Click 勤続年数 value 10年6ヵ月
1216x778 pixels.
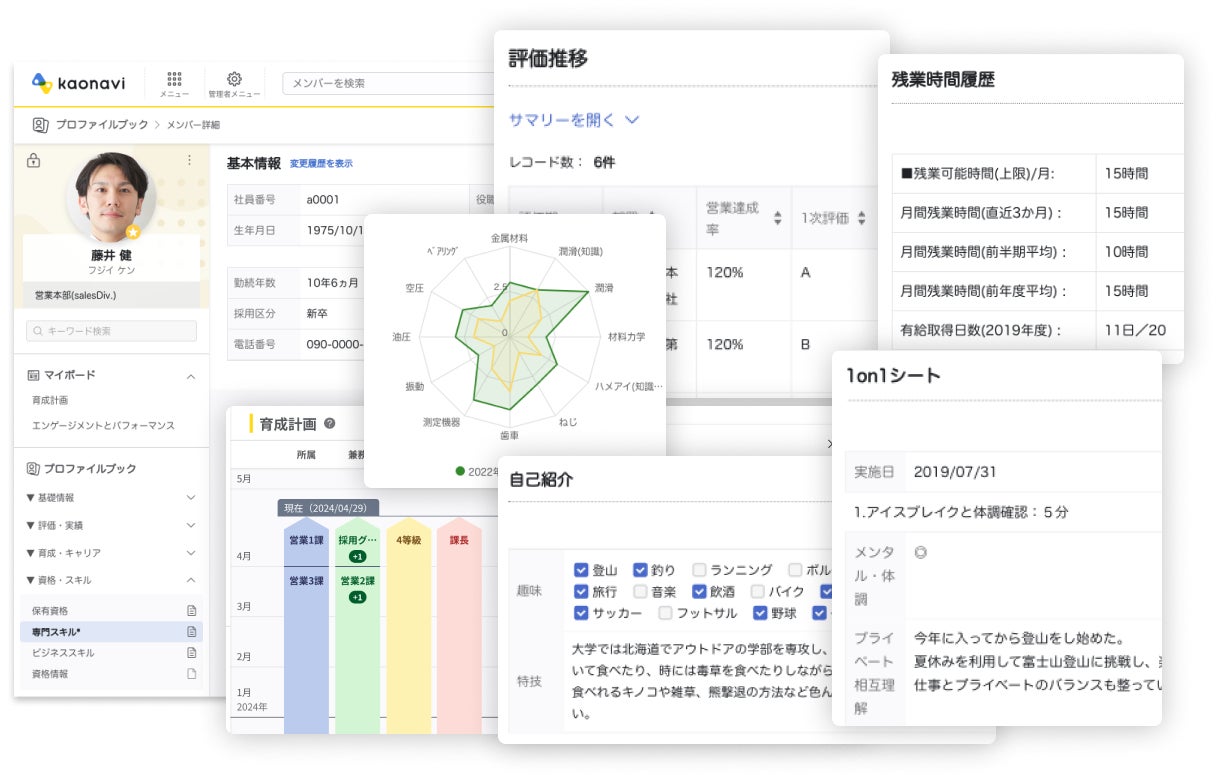334,283
